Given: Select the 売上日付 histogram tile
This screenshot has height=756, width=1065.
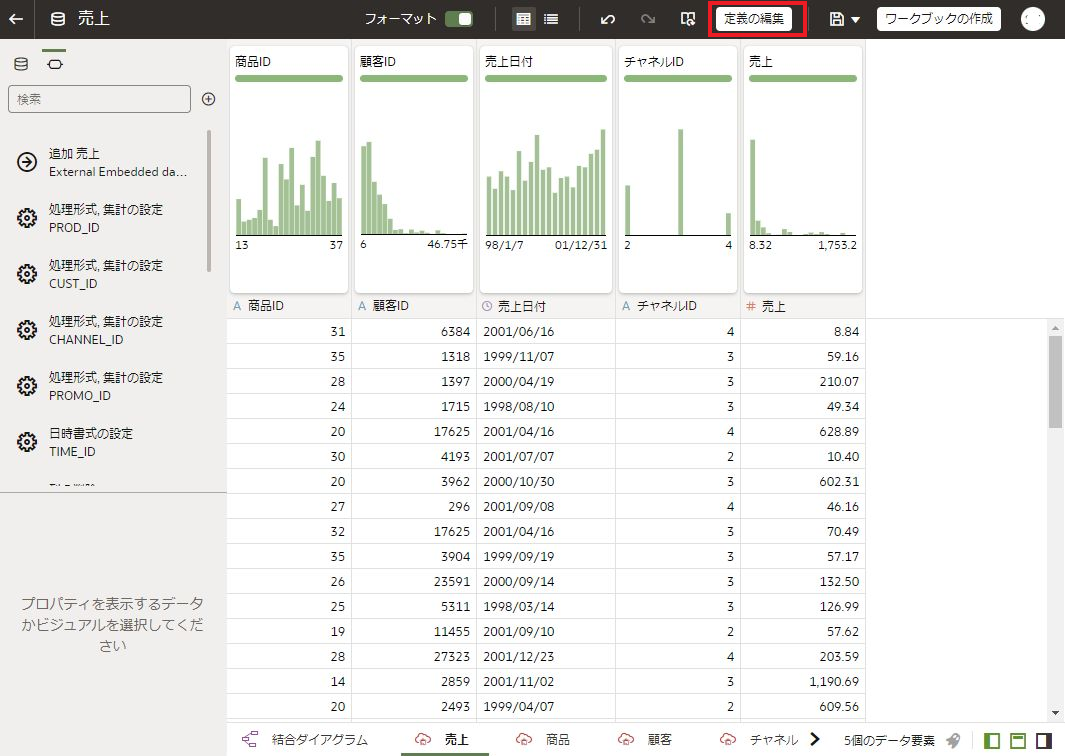Looking at the screenshot, I should click(x=545, y=169).
